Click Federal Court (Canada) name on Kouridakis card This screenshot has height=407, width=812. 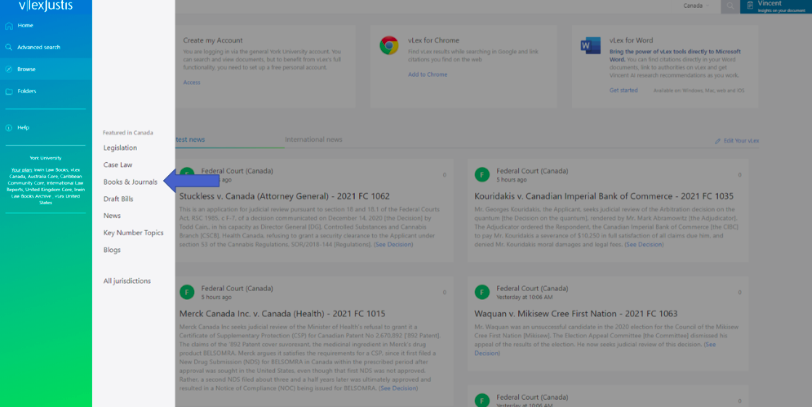[x=532, y=171]
